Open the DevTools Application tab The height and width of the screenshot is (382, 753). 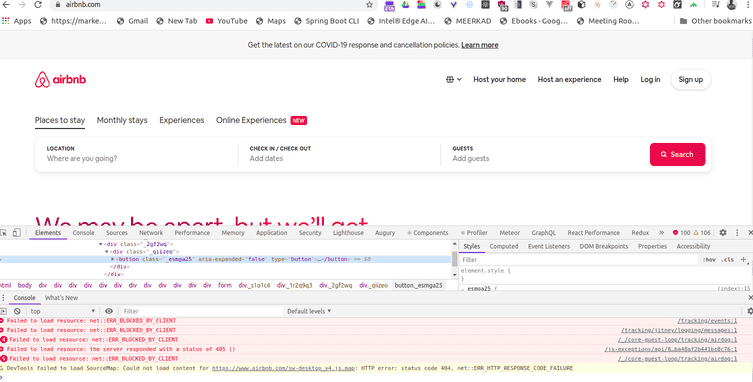point(271,233)
